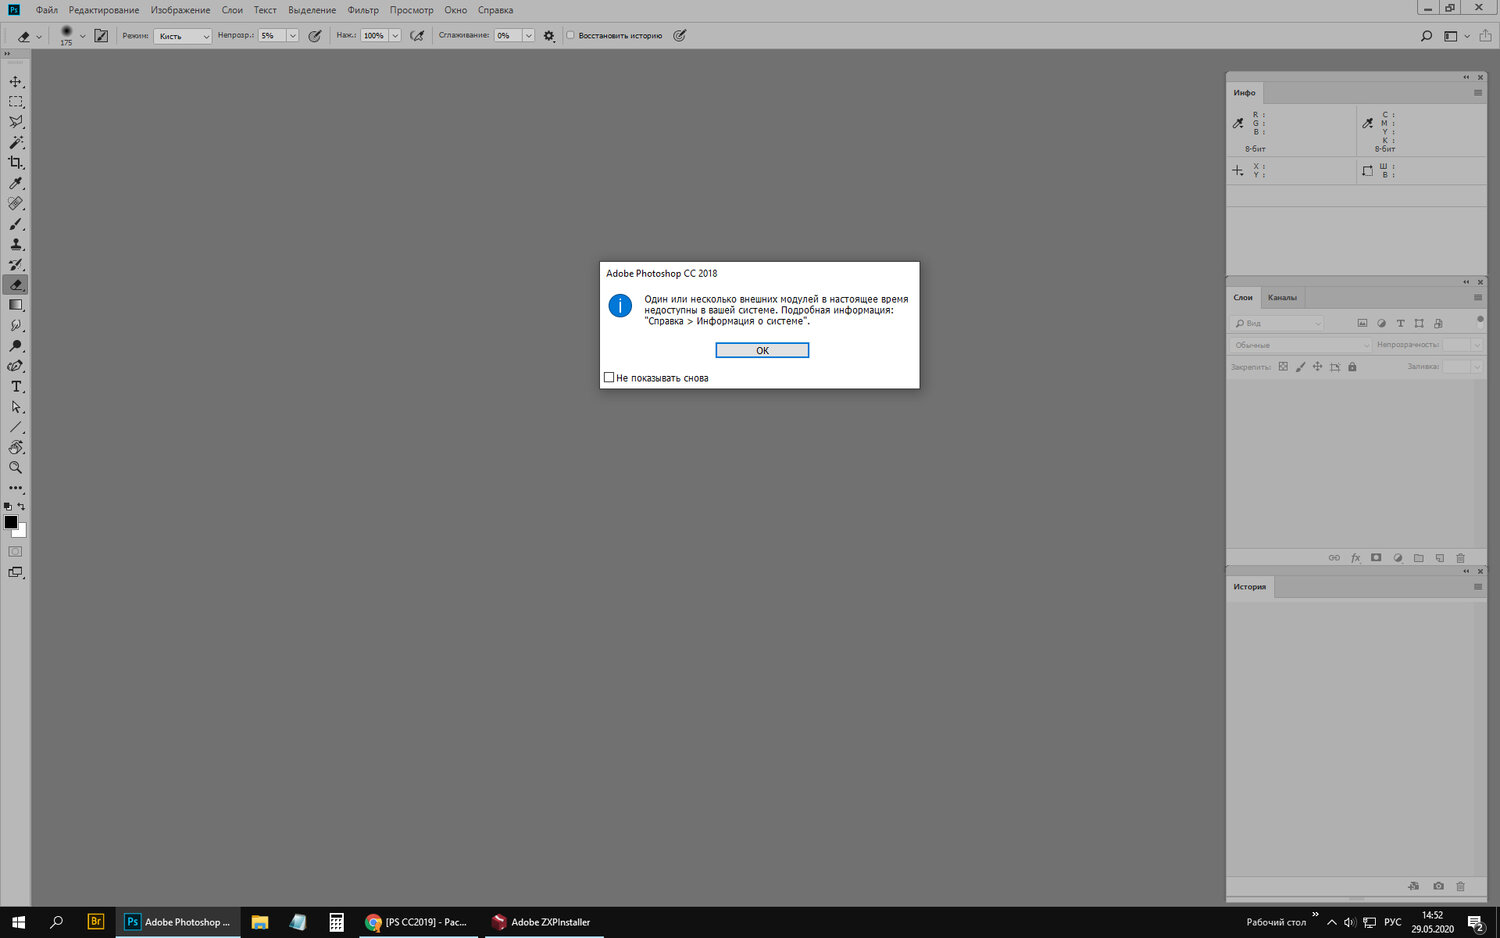Select the Gradient tool

click(x=16, y=305)
